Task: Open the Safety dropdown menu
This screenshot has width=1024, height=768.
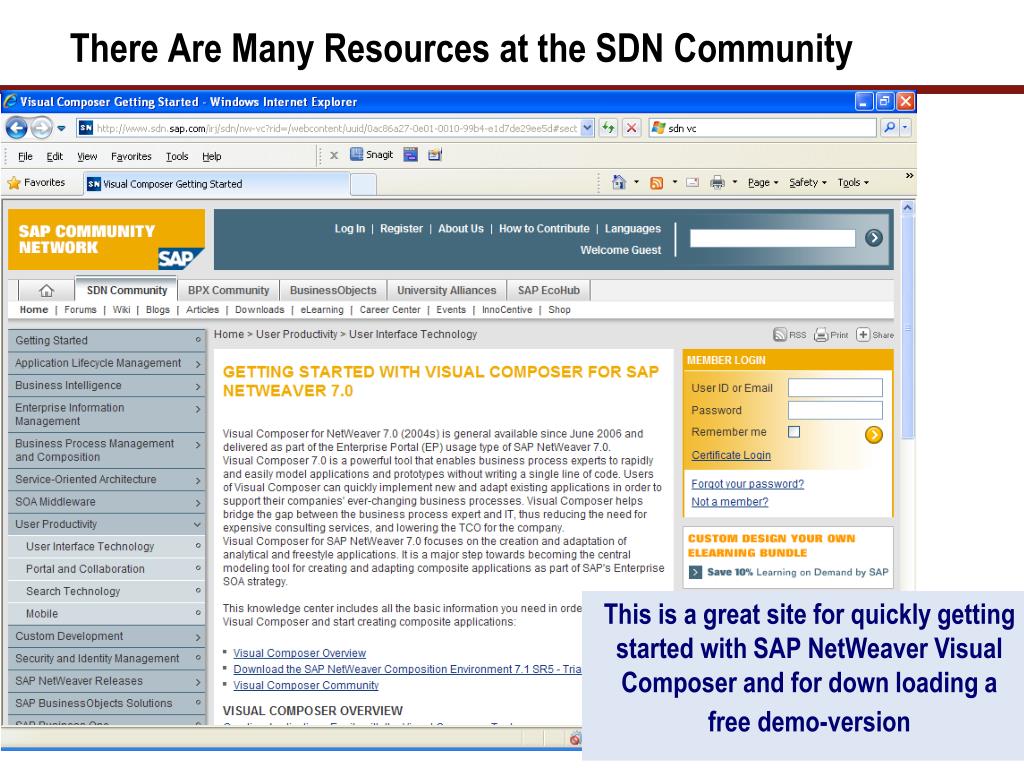Action: click(808, 183)
